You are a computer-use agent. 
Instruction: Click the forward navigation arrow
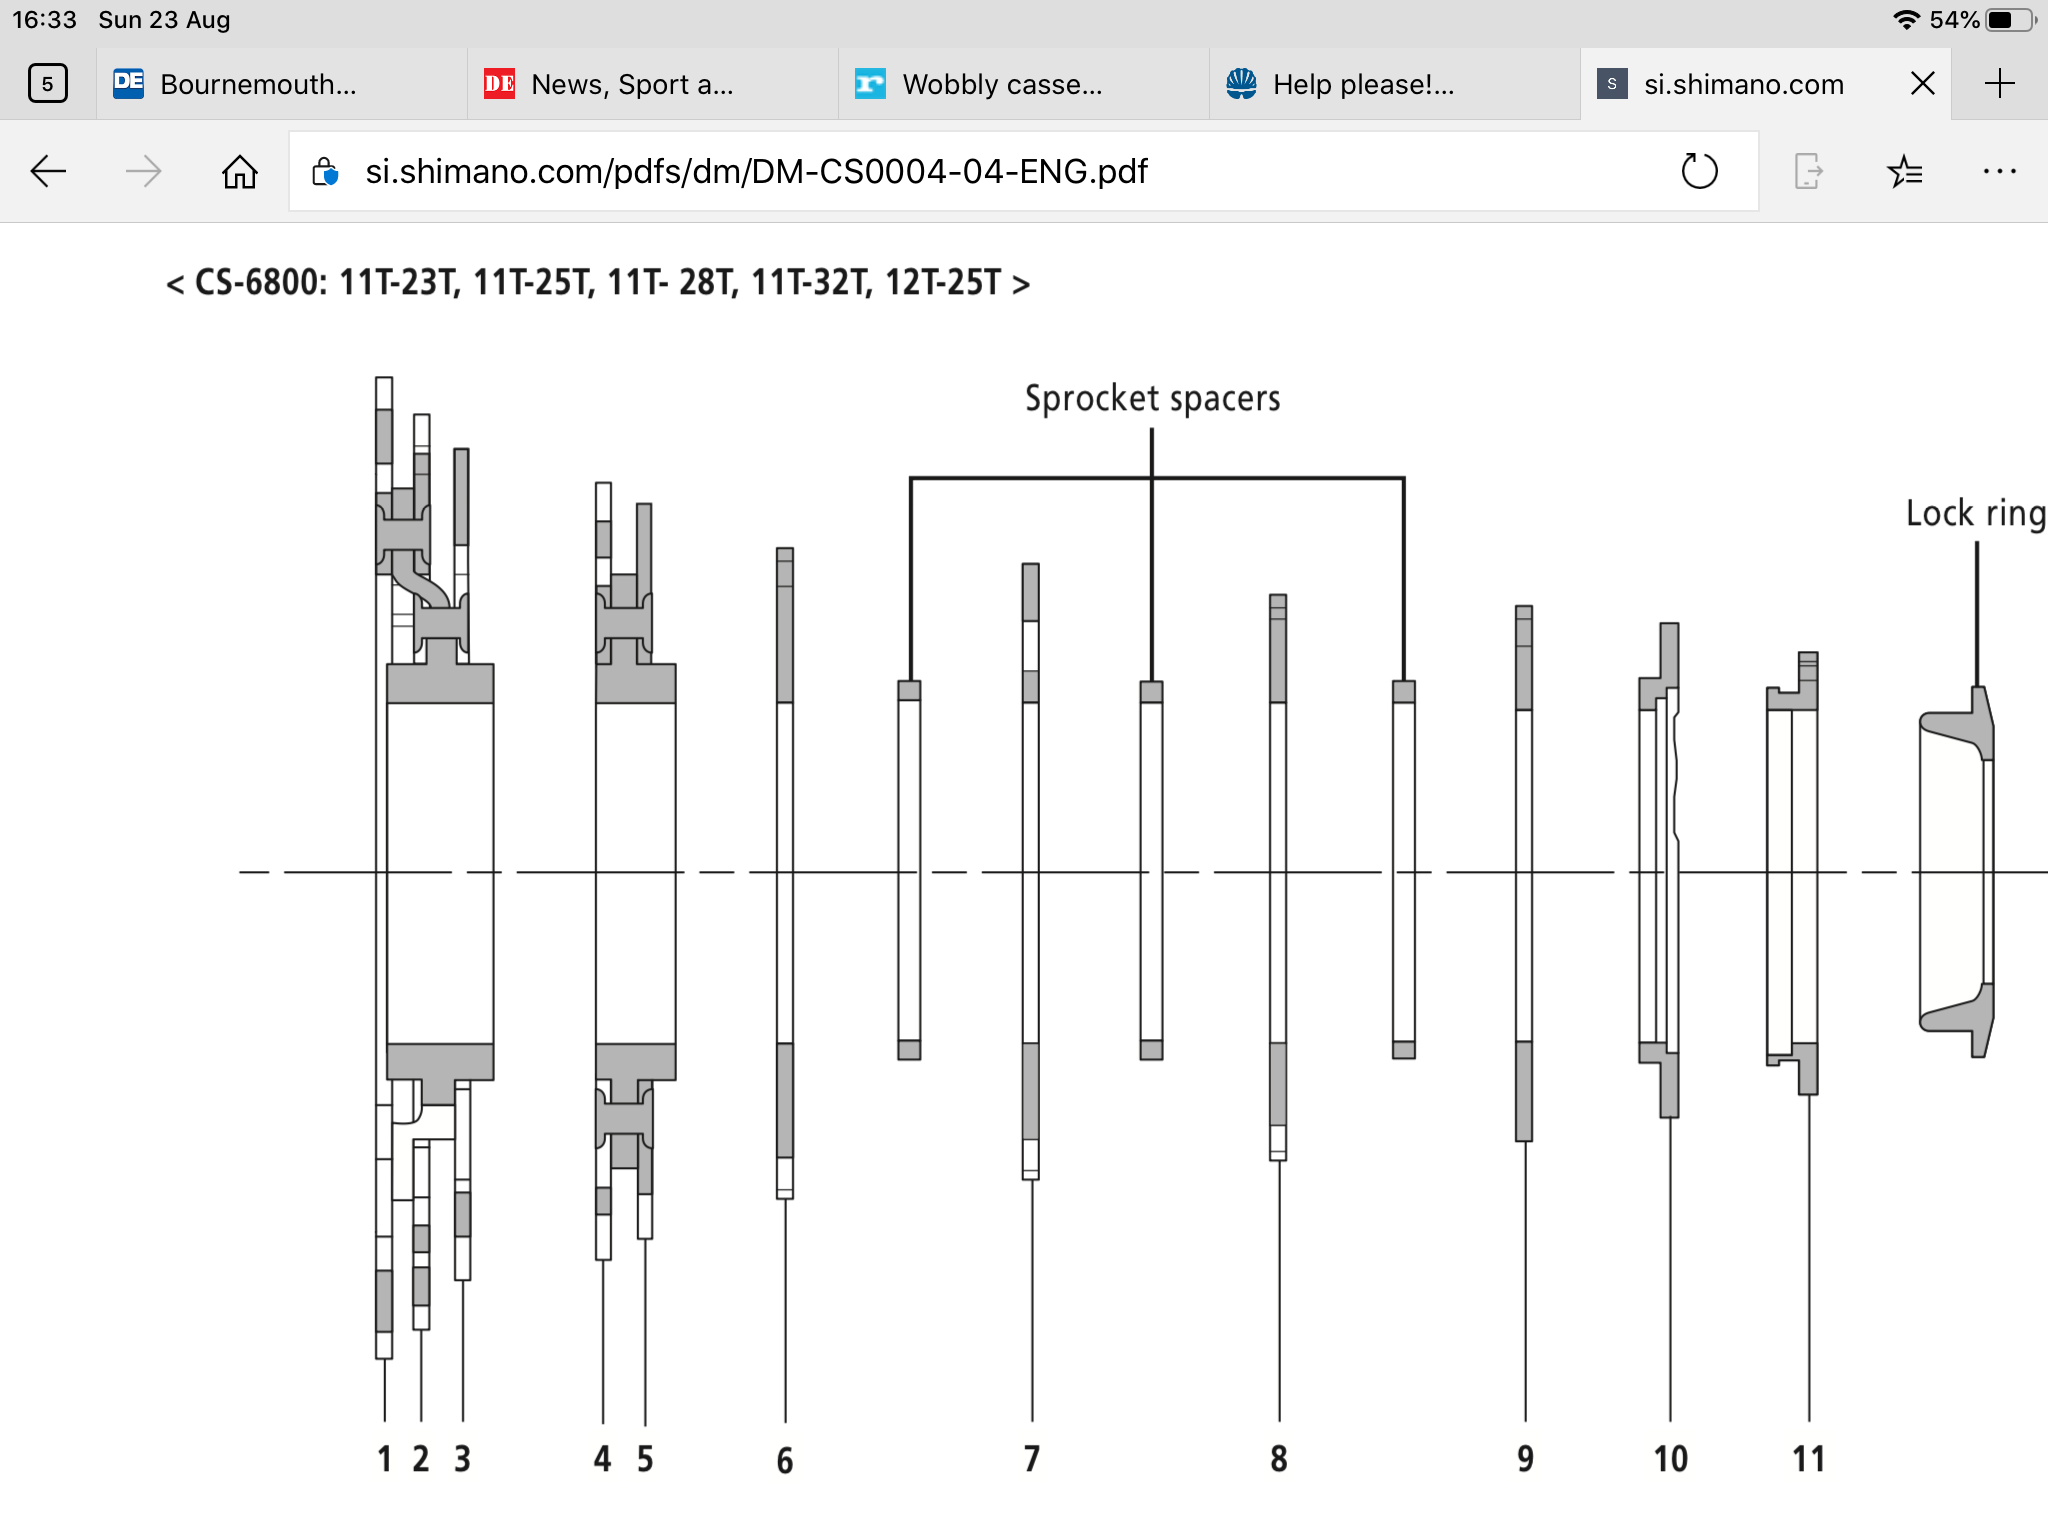tap(144, 172)
